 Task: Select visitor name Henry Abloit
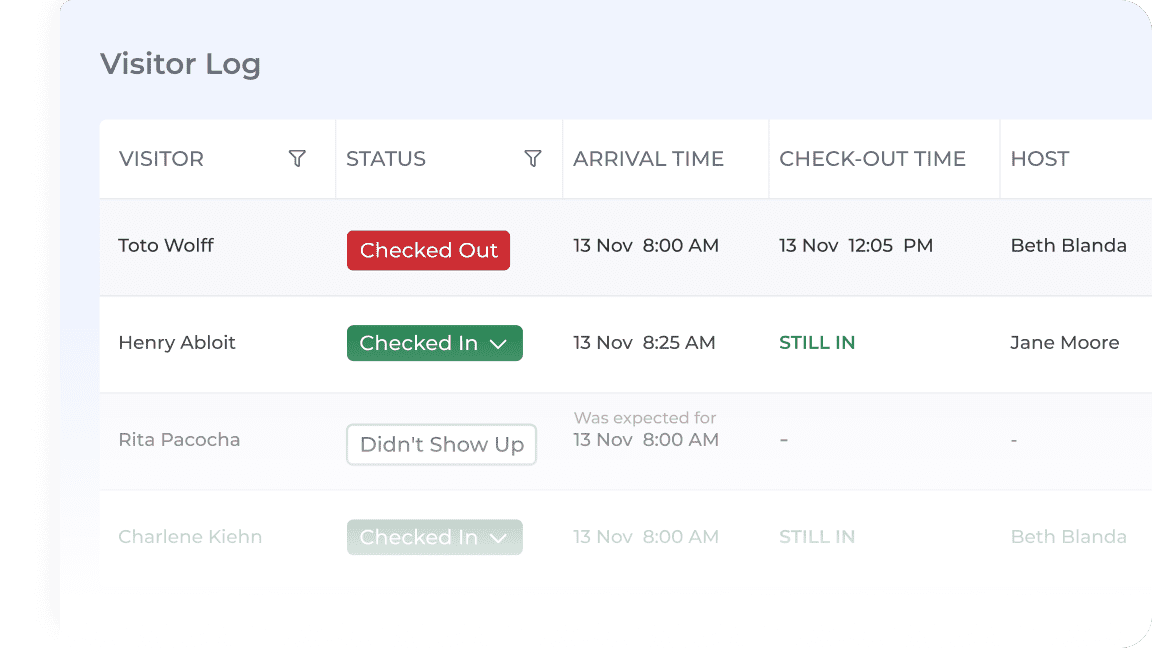177,342
